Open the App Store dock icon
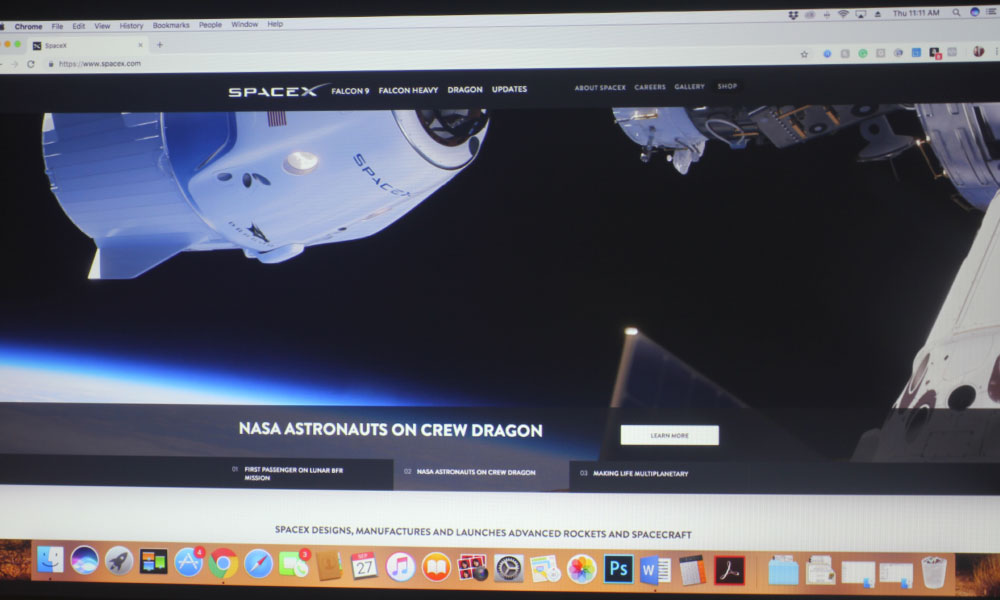 [188, 562]
